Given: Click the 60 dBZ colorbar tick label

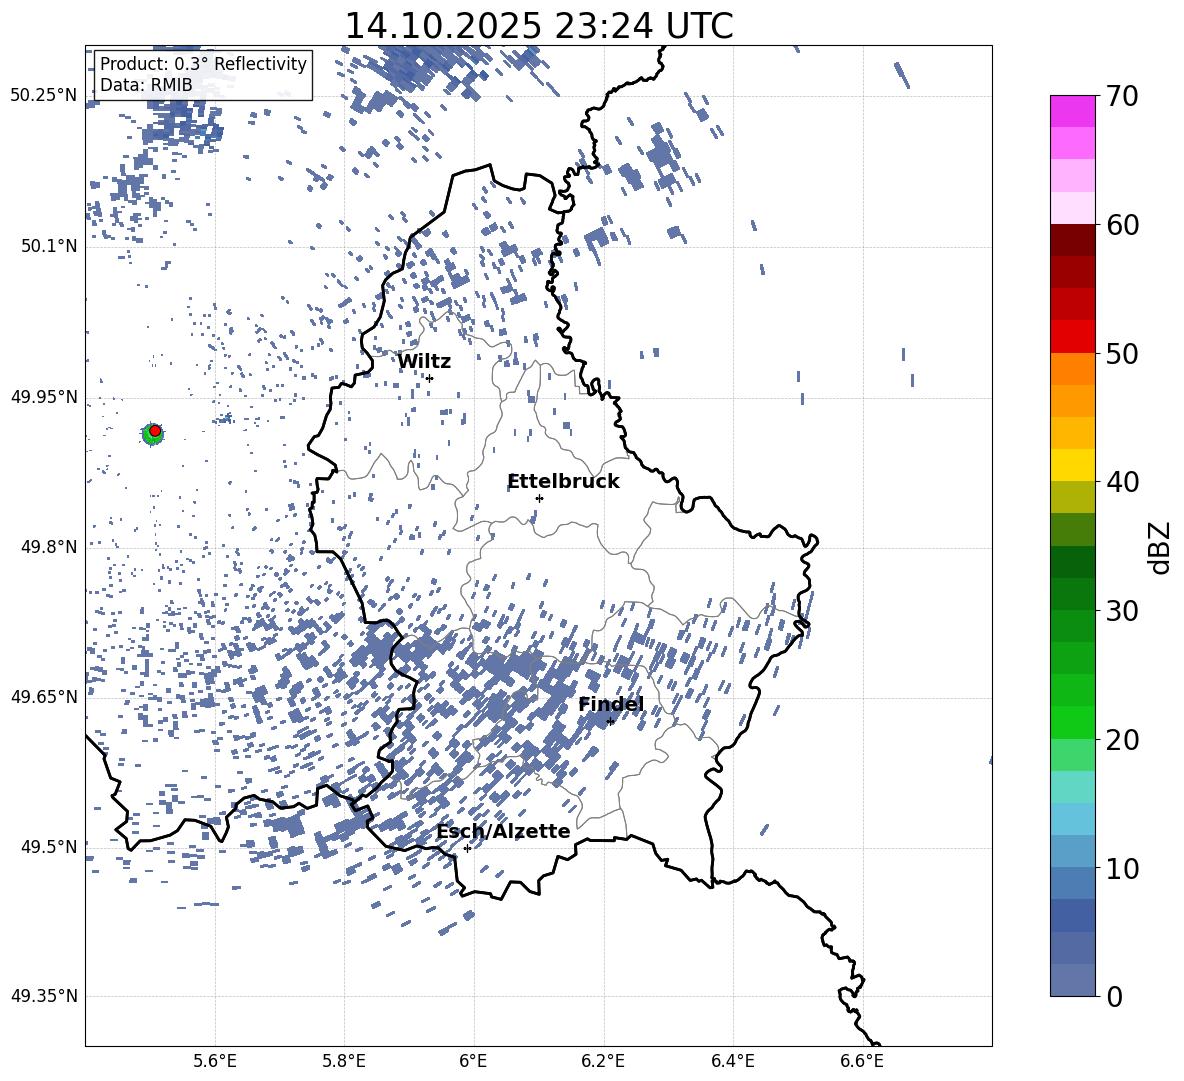Looking at the screenshot, I should click(x=1122, y=225).
